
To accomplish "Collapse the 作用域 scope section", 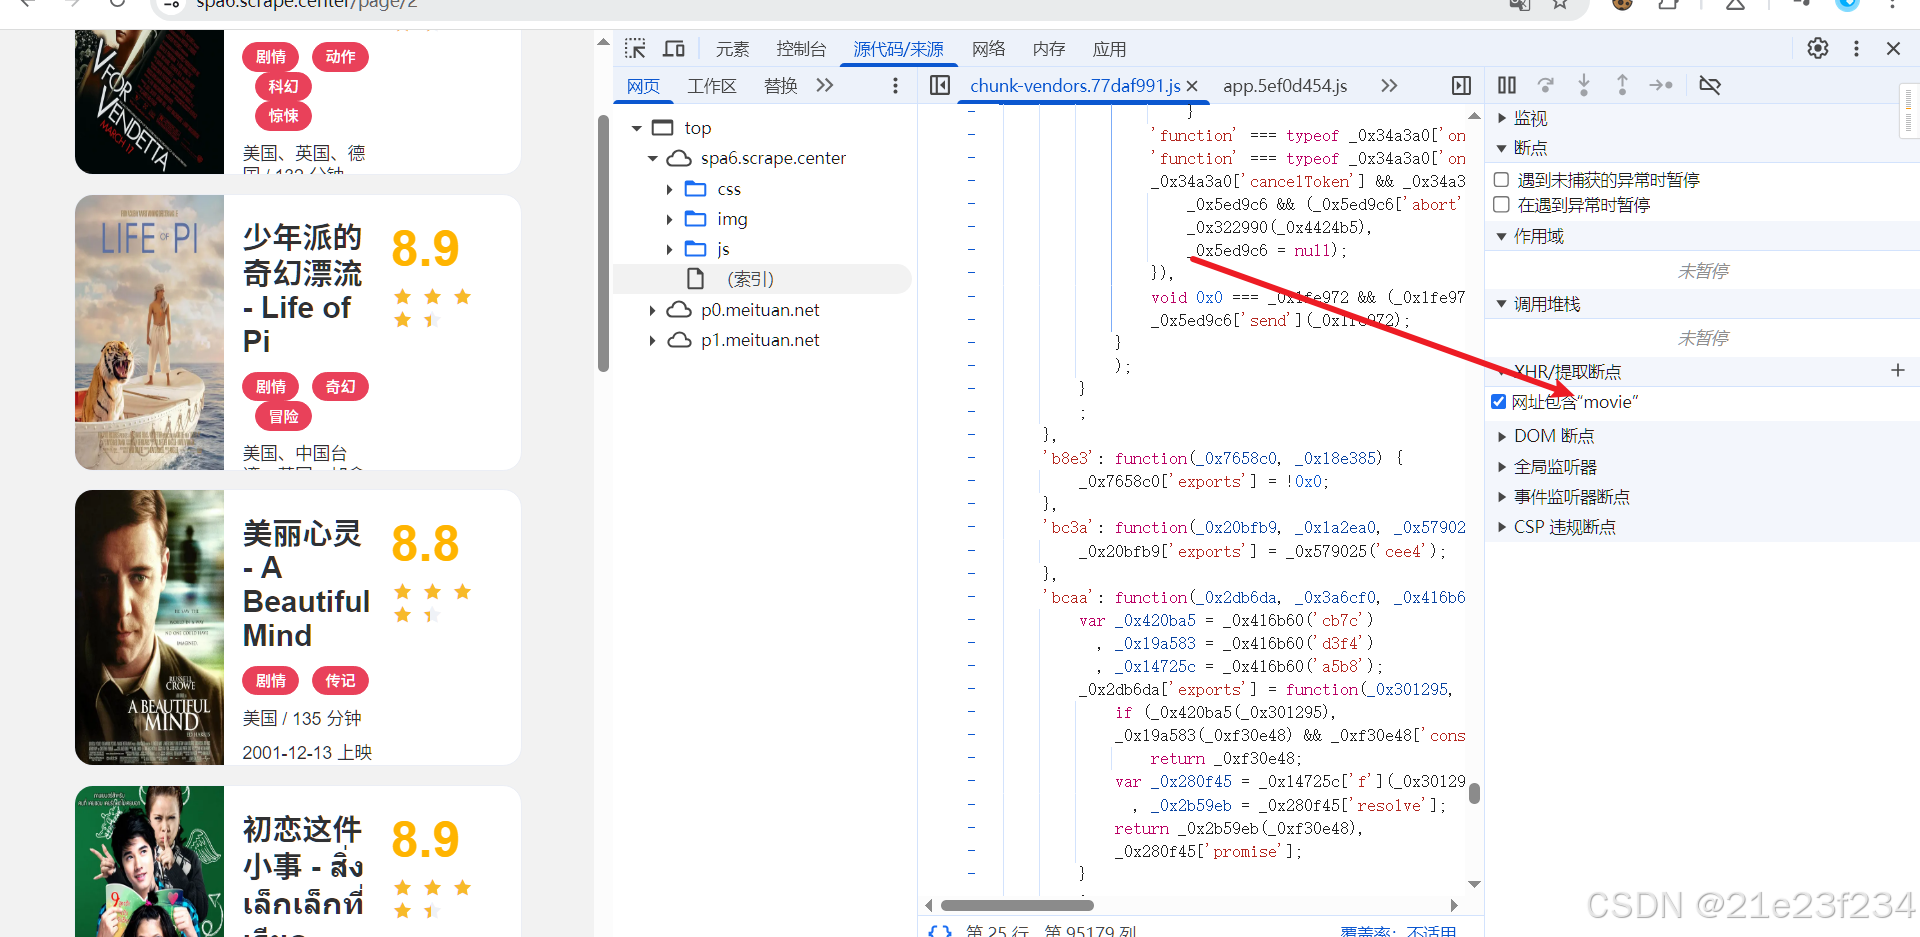I will click(1501, 236).
